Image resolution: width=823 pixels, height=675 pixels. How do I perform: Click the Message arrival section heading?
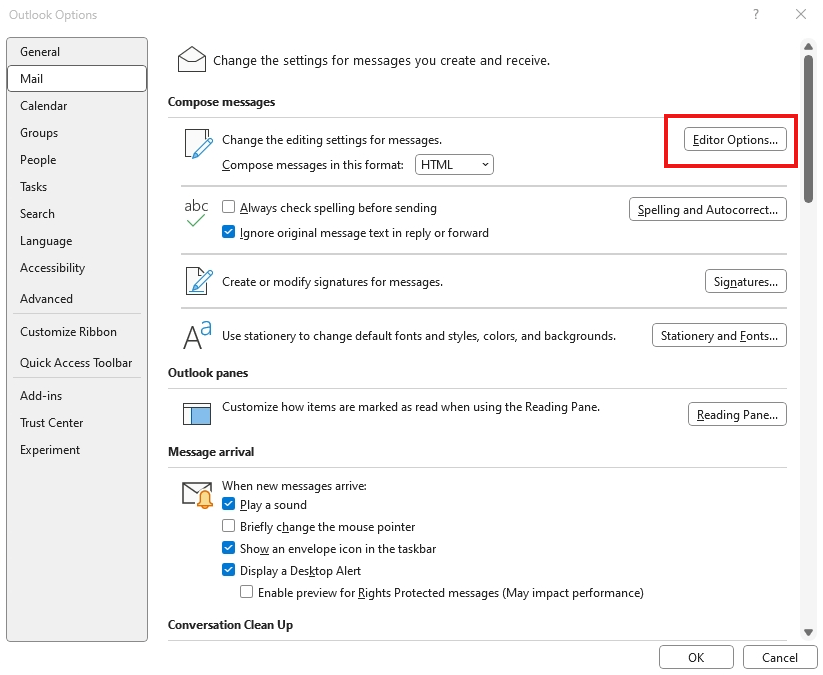click(211, 451)
